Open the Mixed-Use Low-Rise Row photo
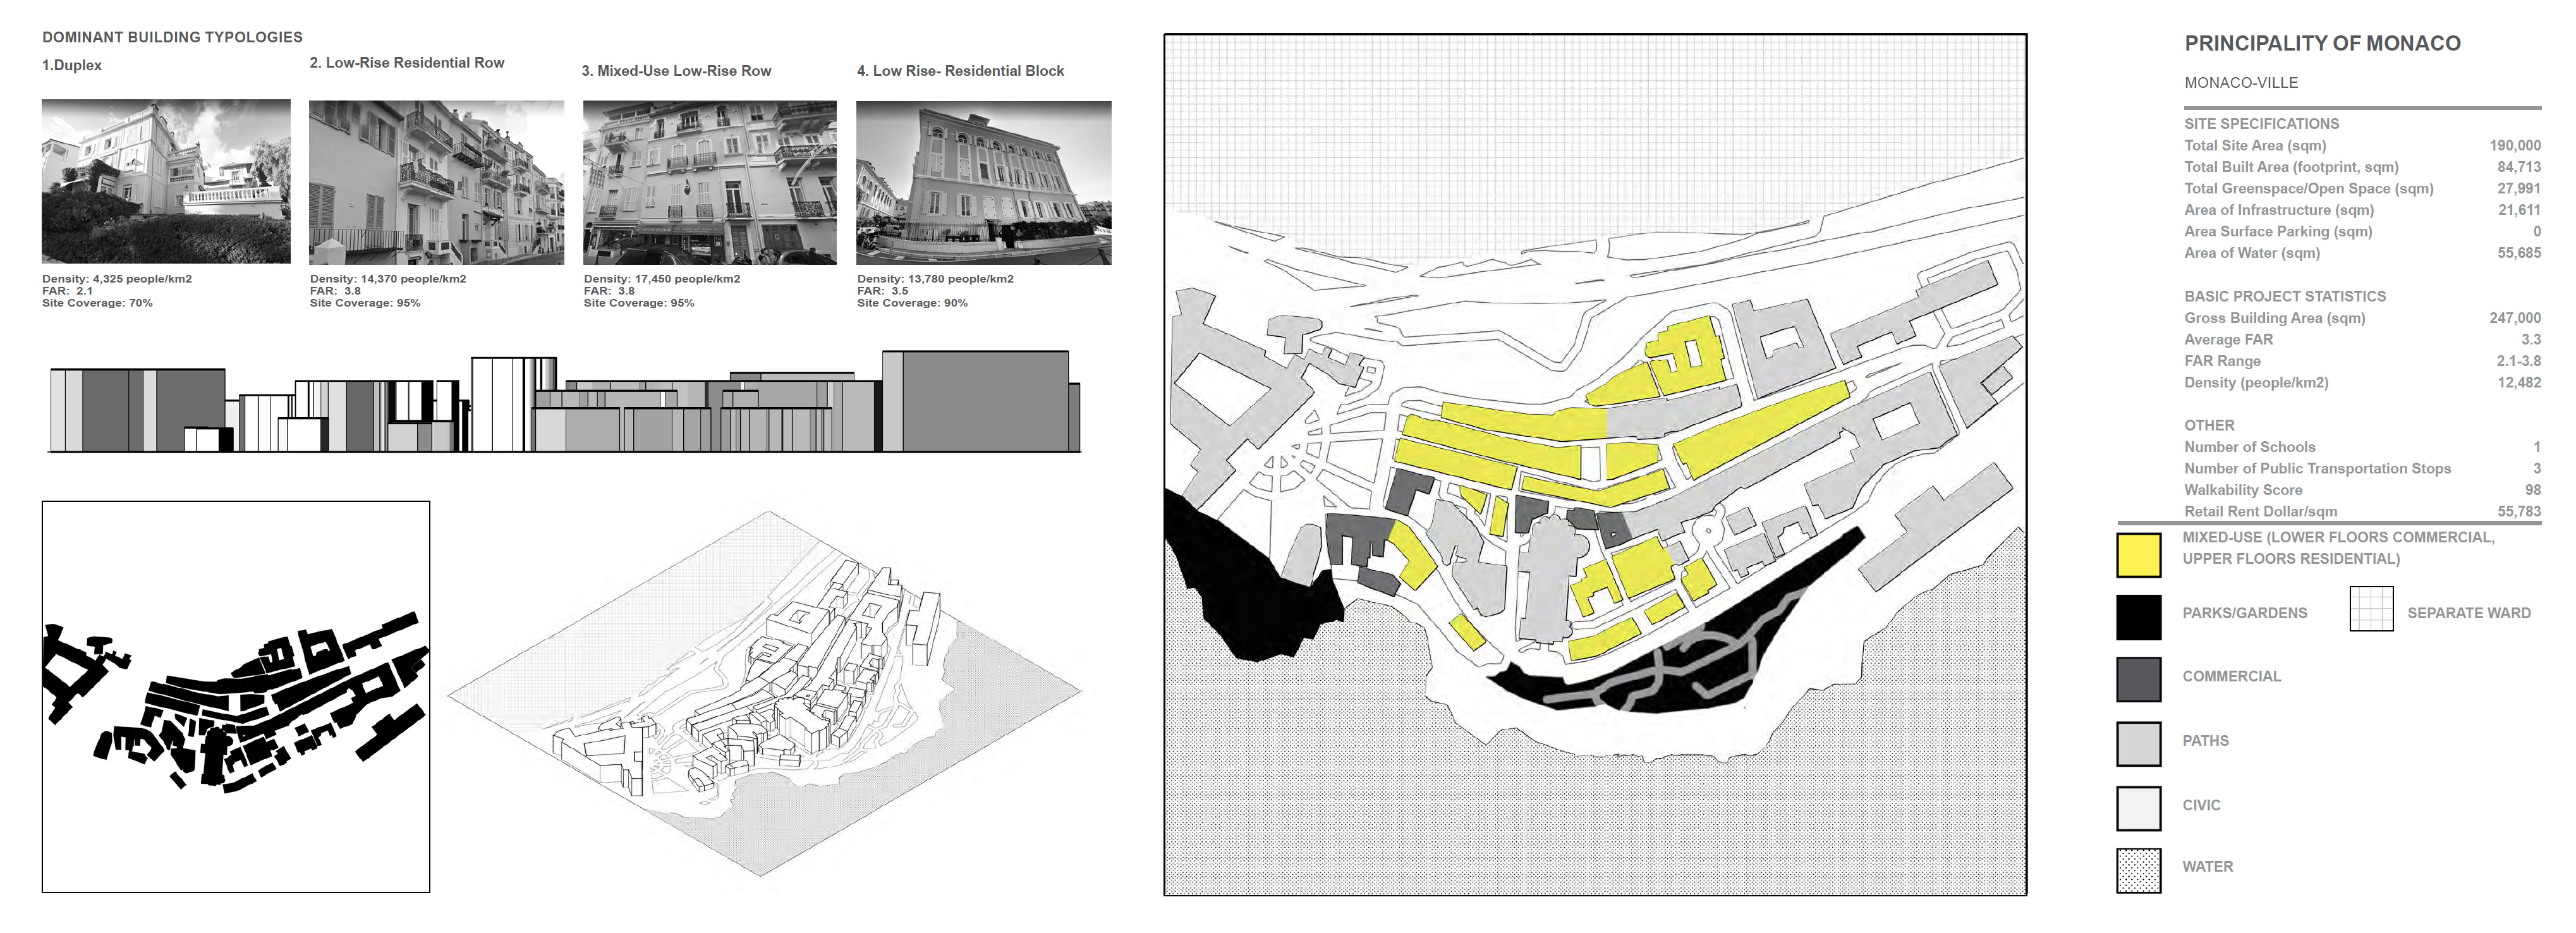The height and width of the screenshot is (933, 2576). 710,182
